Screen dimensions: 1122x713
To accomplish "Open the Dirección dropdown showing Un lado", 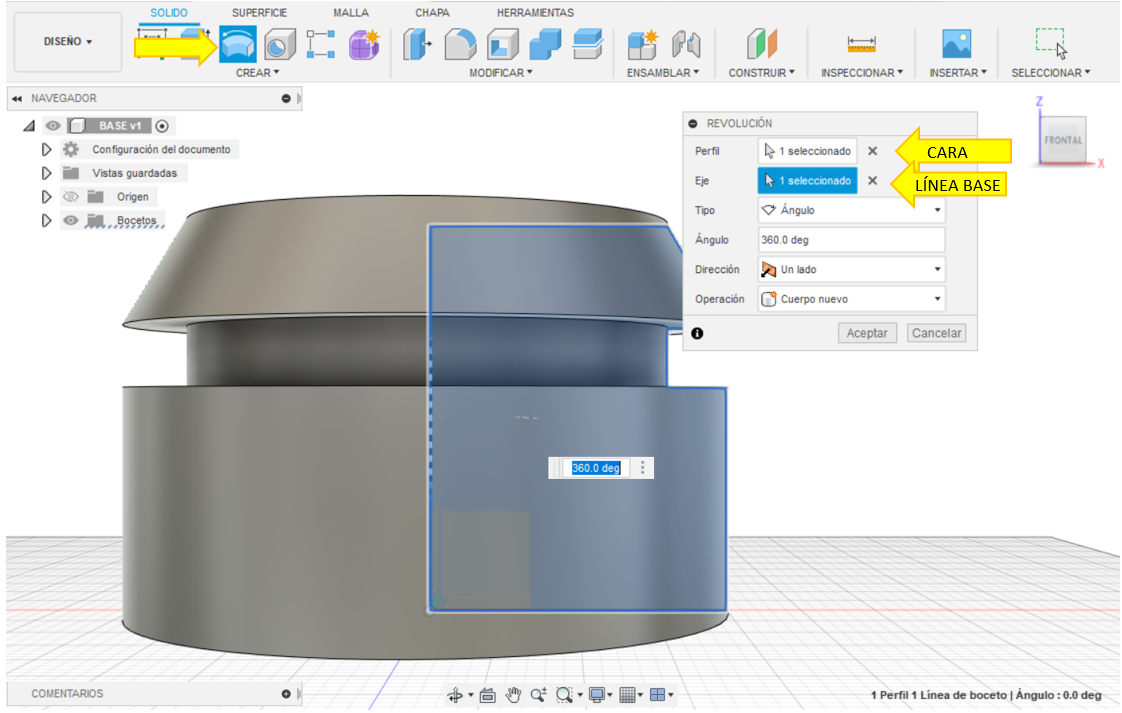I will click(852, 270).
